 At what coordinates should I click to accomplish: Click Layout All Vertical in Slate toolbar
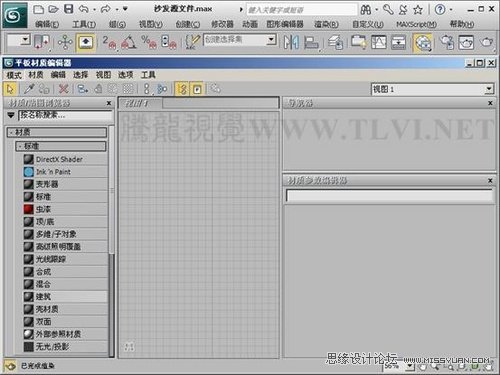[146, 89]
